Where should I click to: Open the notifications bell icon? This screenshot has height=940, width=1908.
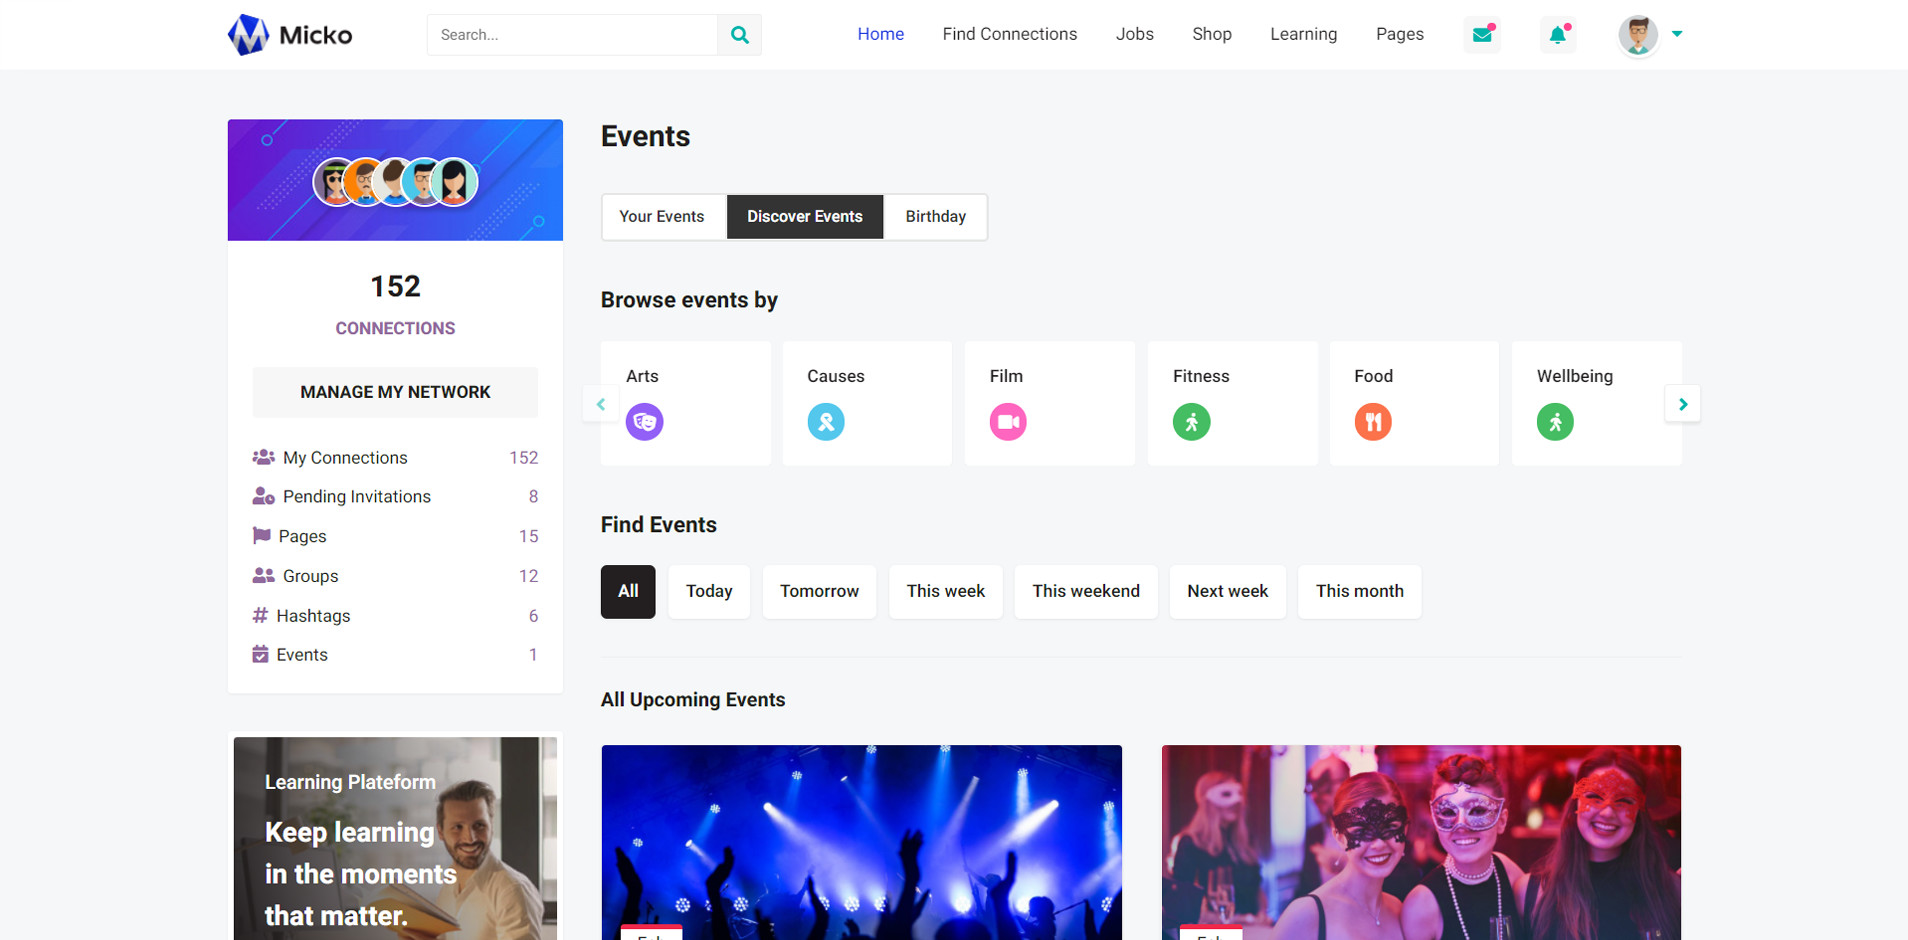pyautogui.click(x=1557, y=35)
